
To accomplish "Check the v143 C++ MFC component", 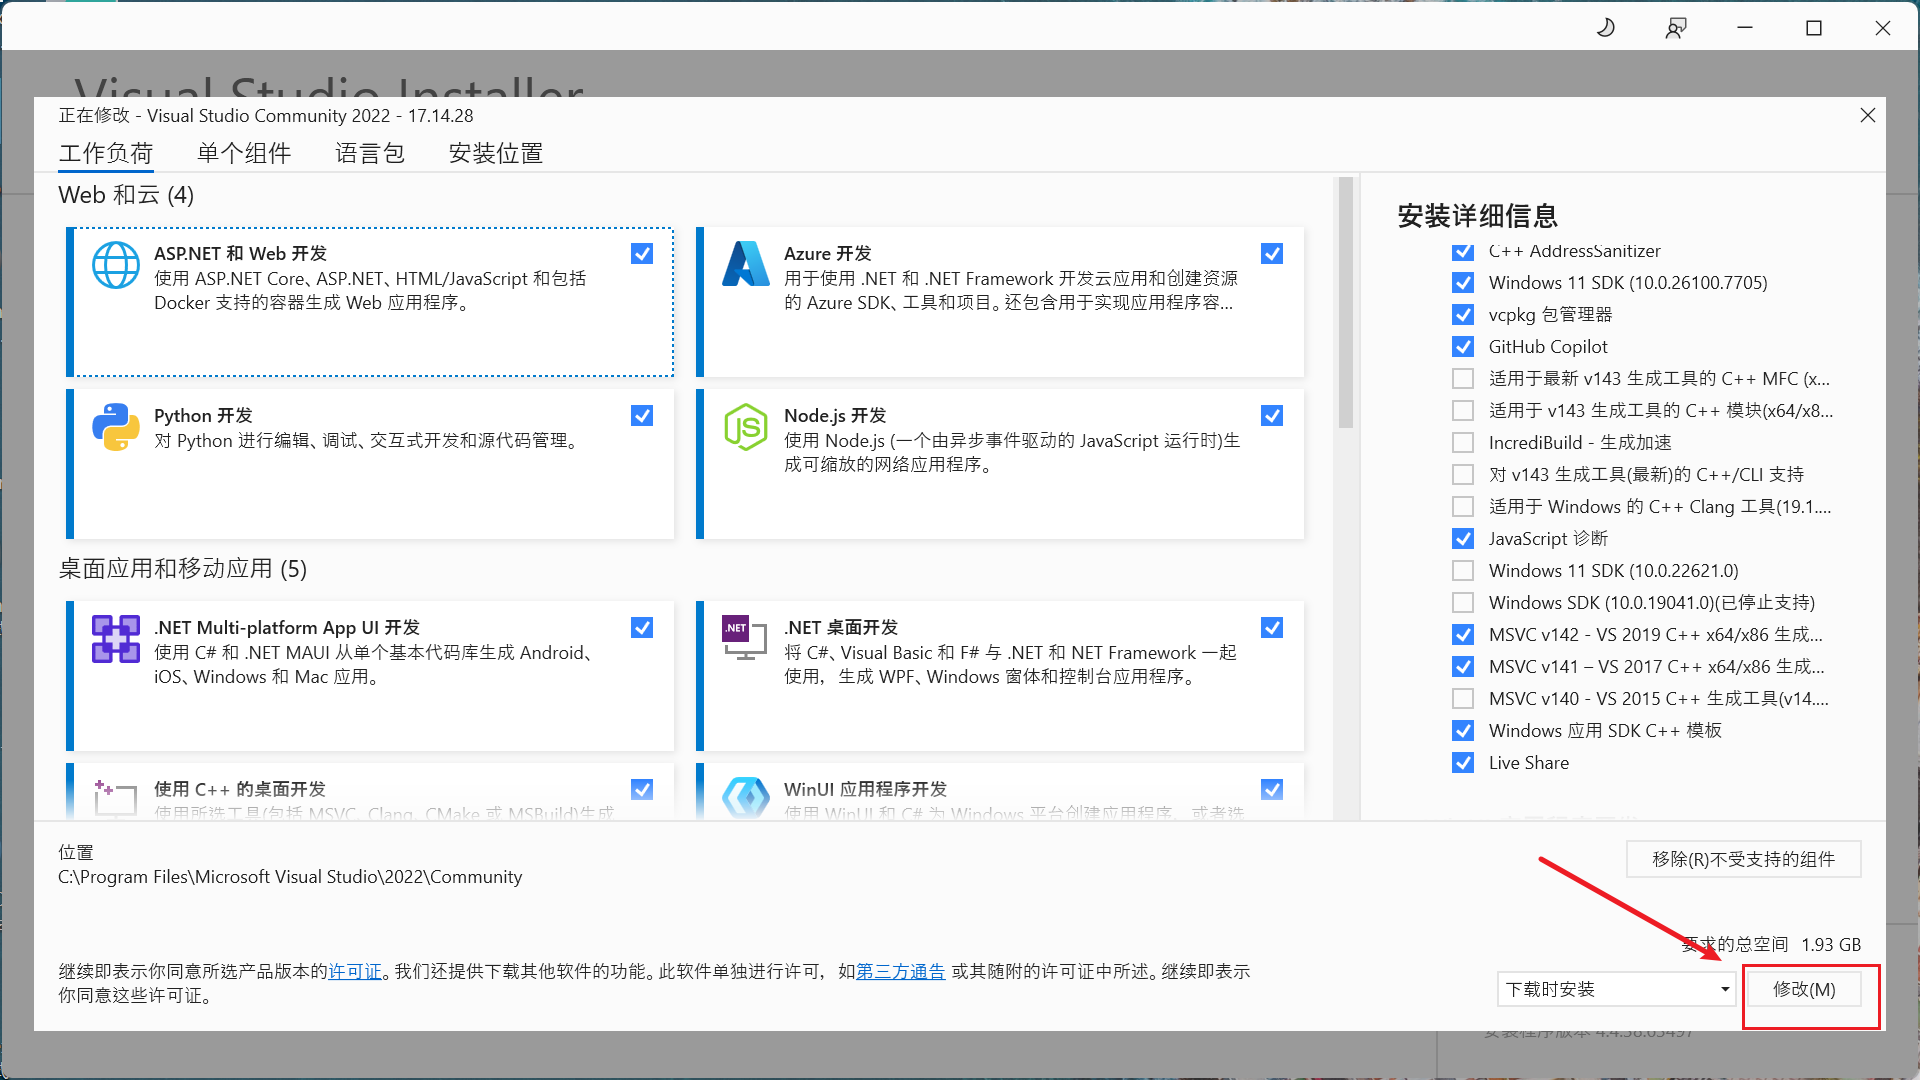I will (x=1463, y=379).
